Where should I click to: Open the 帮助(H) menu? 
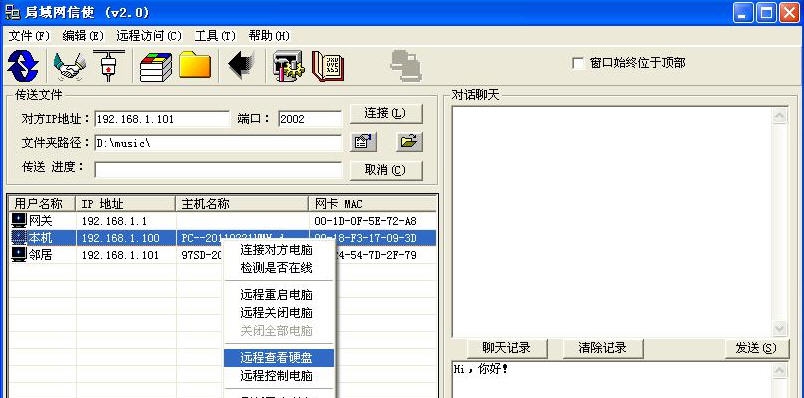tap(269, 36)
